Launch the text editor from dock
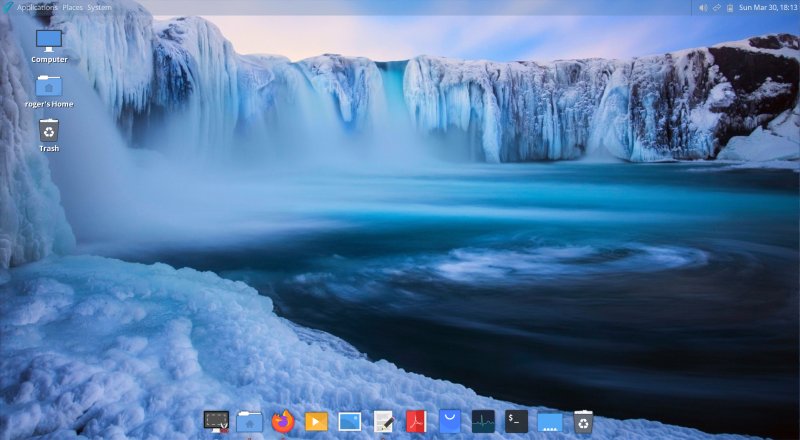 (383, 421)
